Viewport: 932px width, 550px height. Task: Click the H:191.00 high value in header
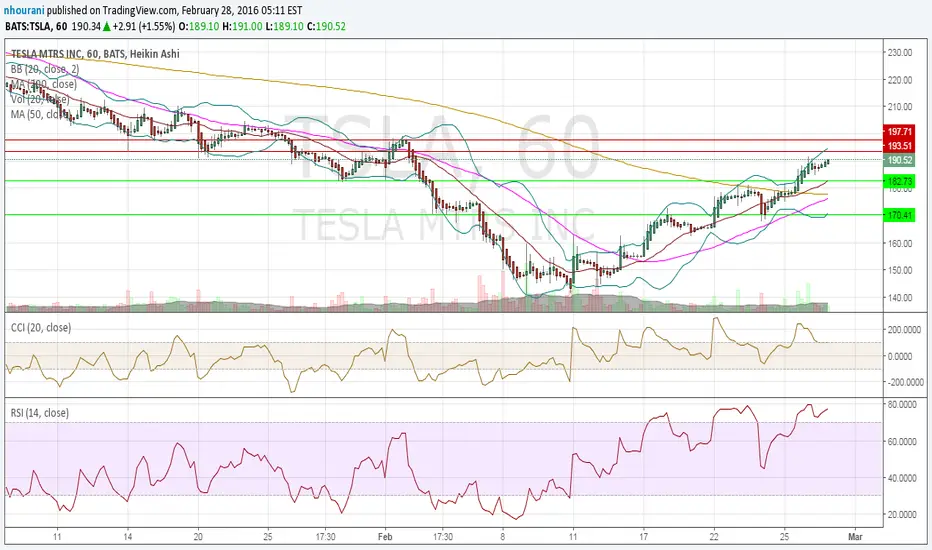pyautogui.click(x=242, y=27)
